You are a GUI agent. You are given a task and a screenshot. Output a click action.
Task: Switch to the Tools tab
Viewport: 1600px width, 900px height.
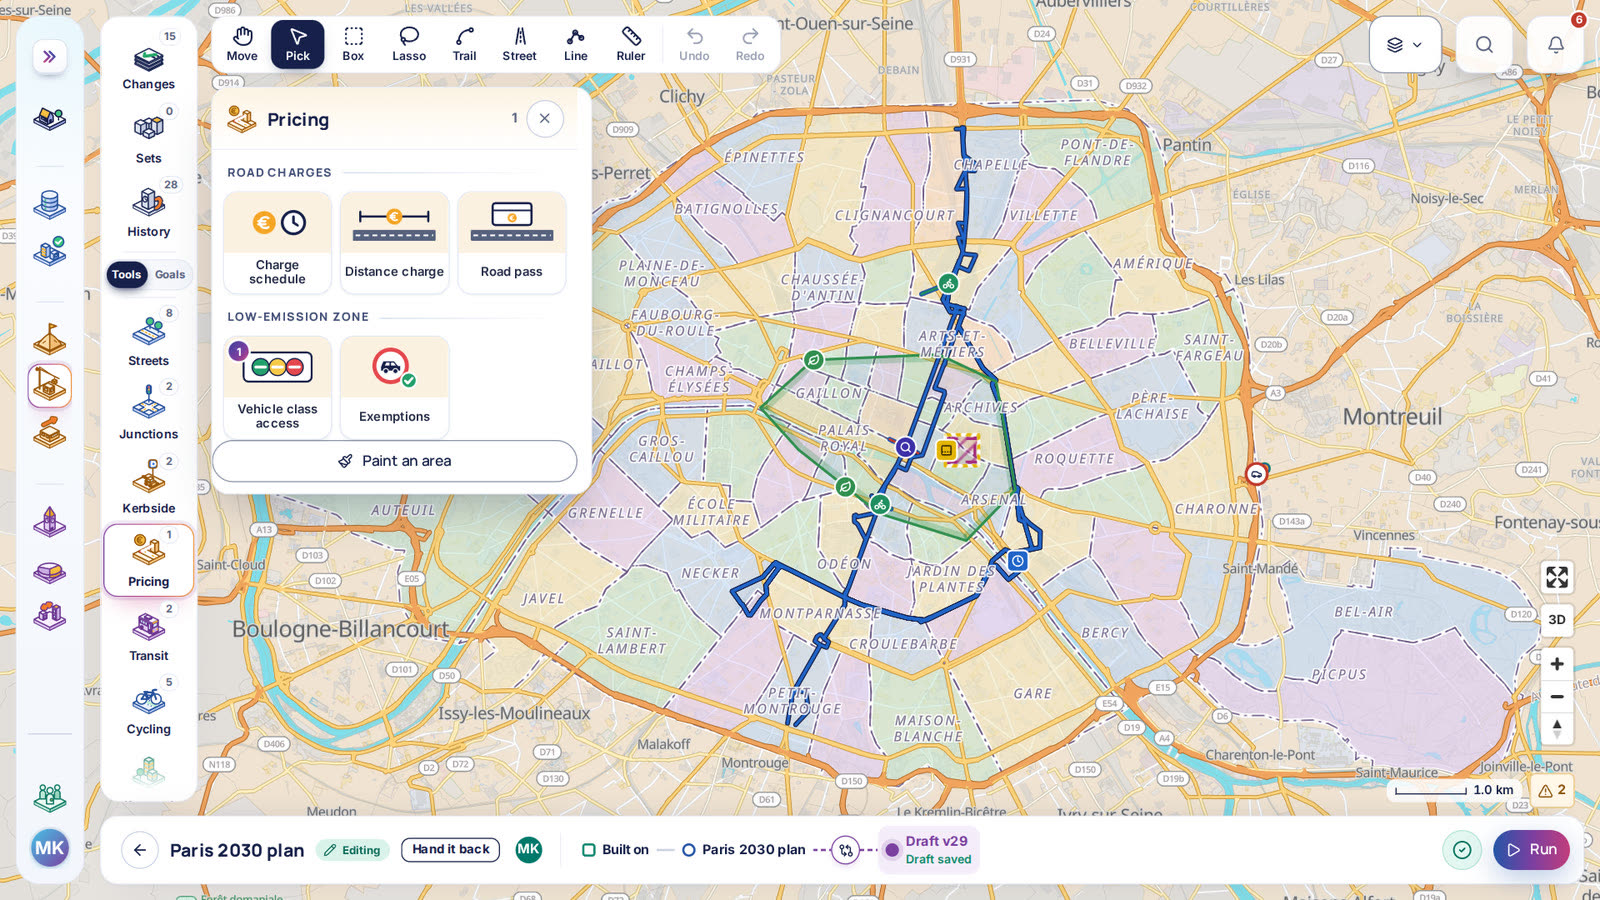point(127,274)
